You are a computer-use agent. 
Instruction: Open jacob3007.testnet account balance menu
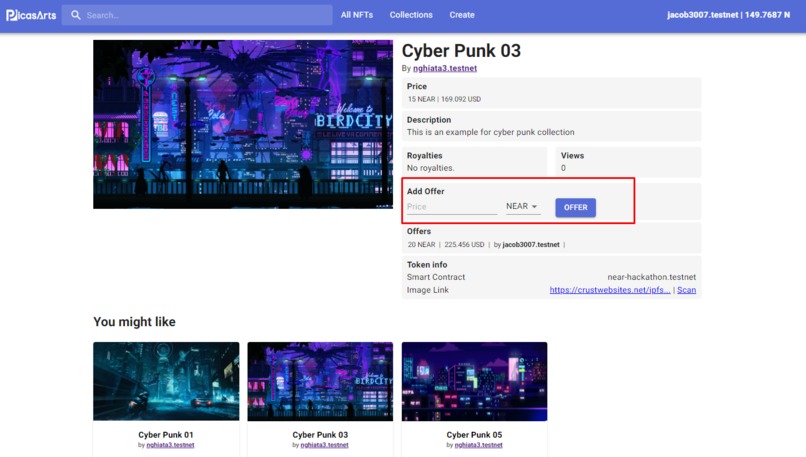[728, 15]
